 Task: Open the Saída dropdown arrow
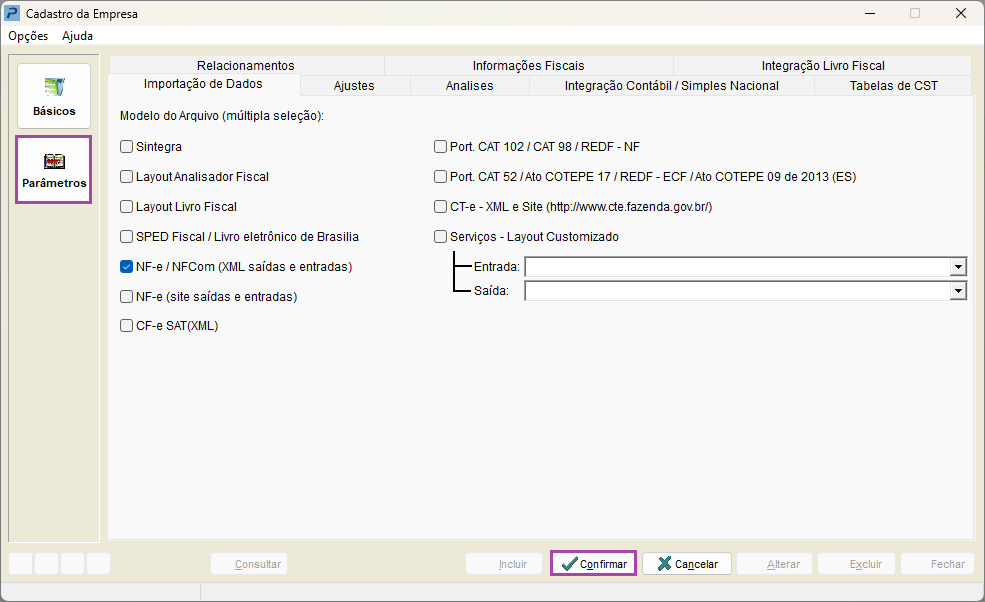click(x=958, y=291)
